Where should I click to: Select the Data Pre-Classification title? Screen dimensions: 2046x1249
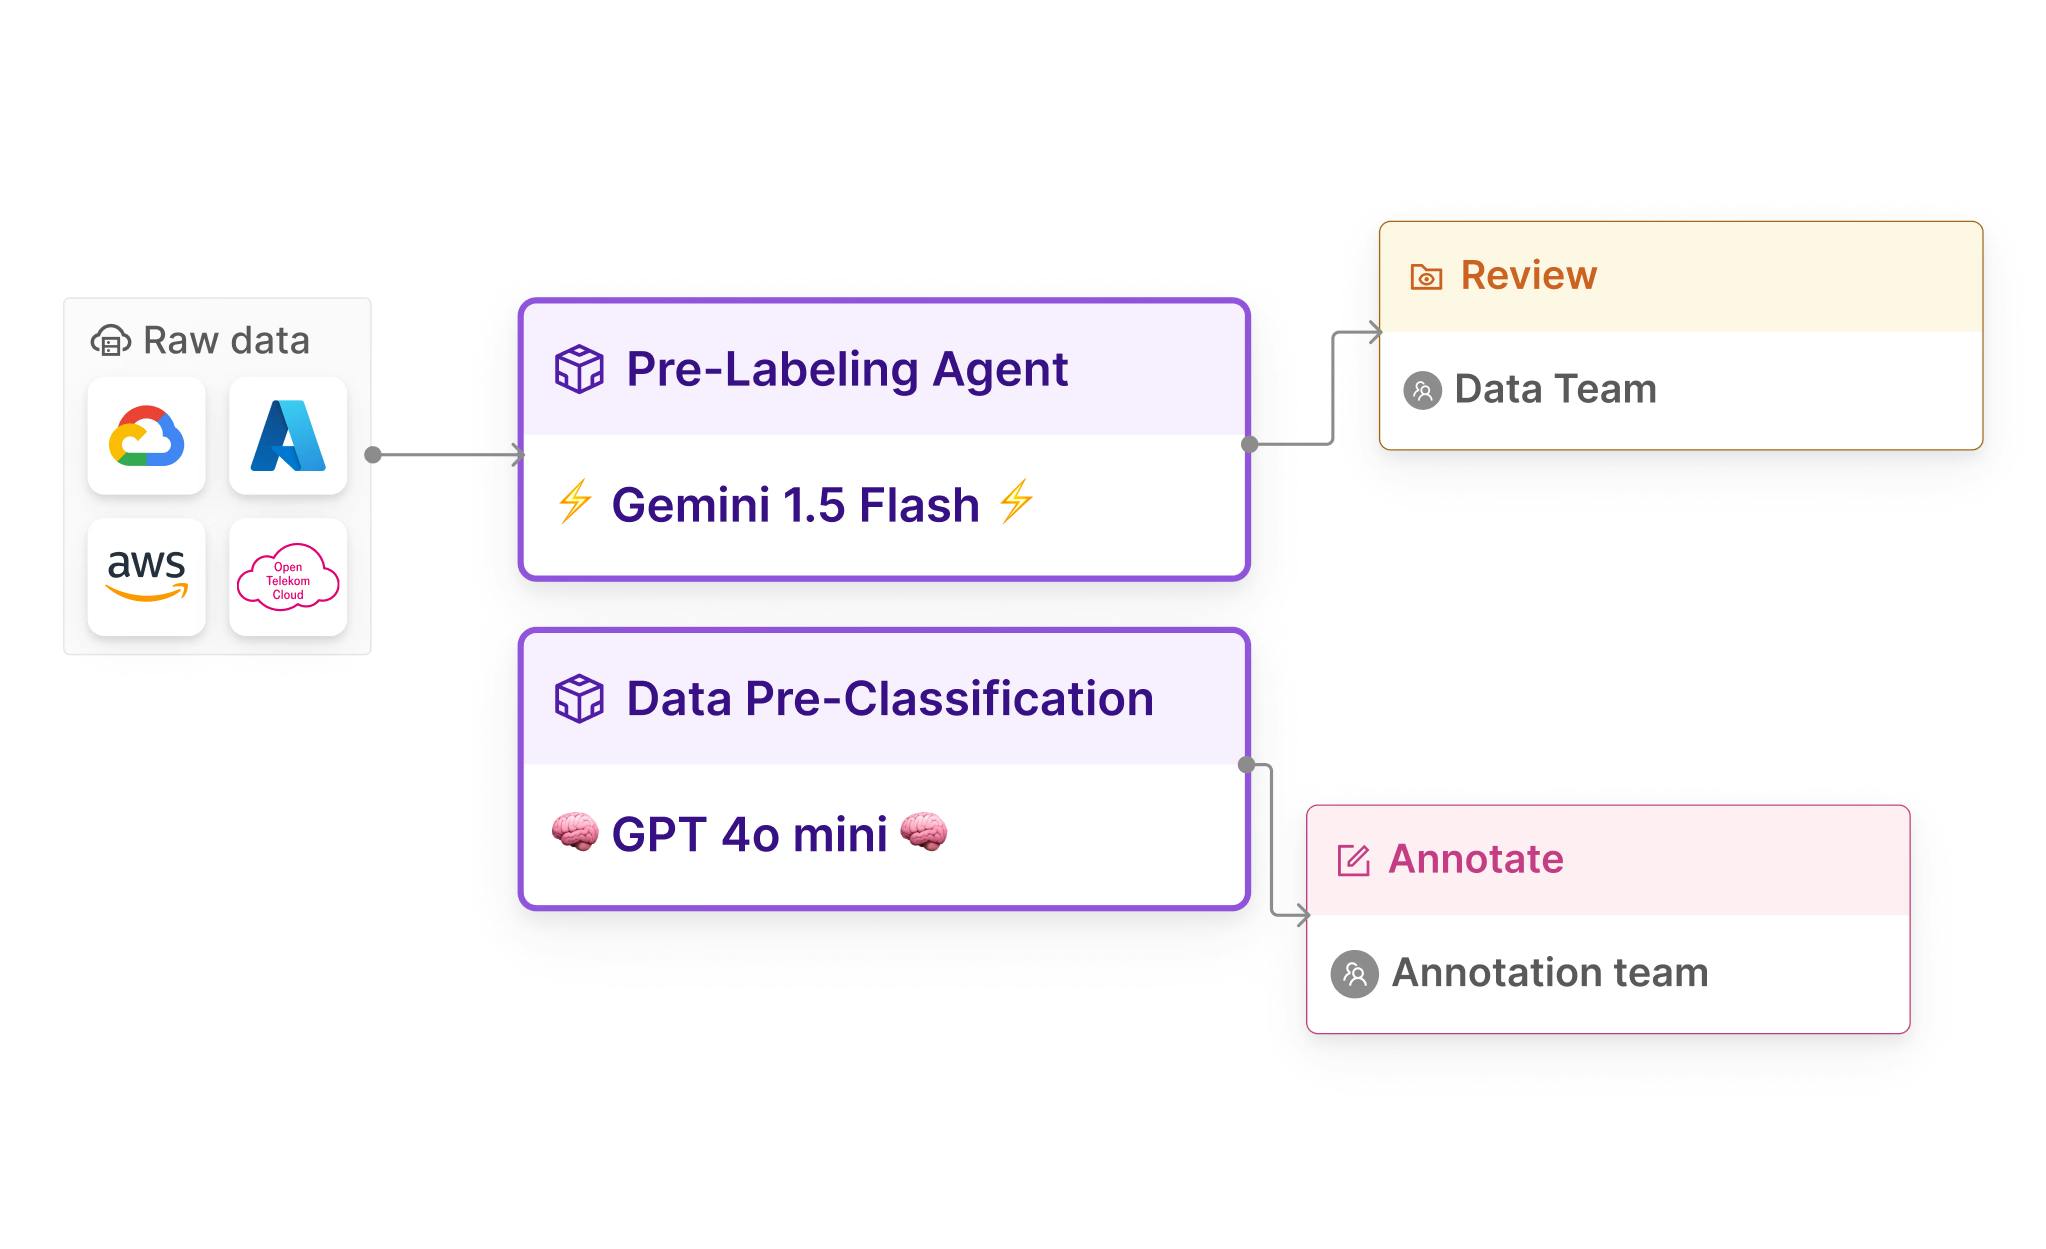click(x=889, y=699)
